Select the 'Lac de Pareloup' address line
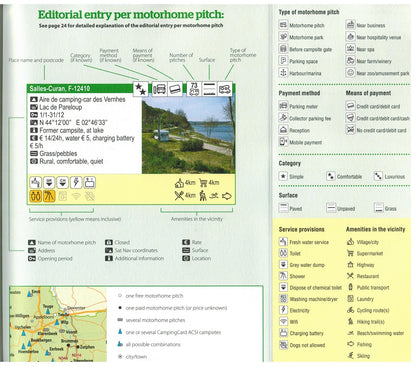The width and height of the screenshot is (416, 367). 60,107
